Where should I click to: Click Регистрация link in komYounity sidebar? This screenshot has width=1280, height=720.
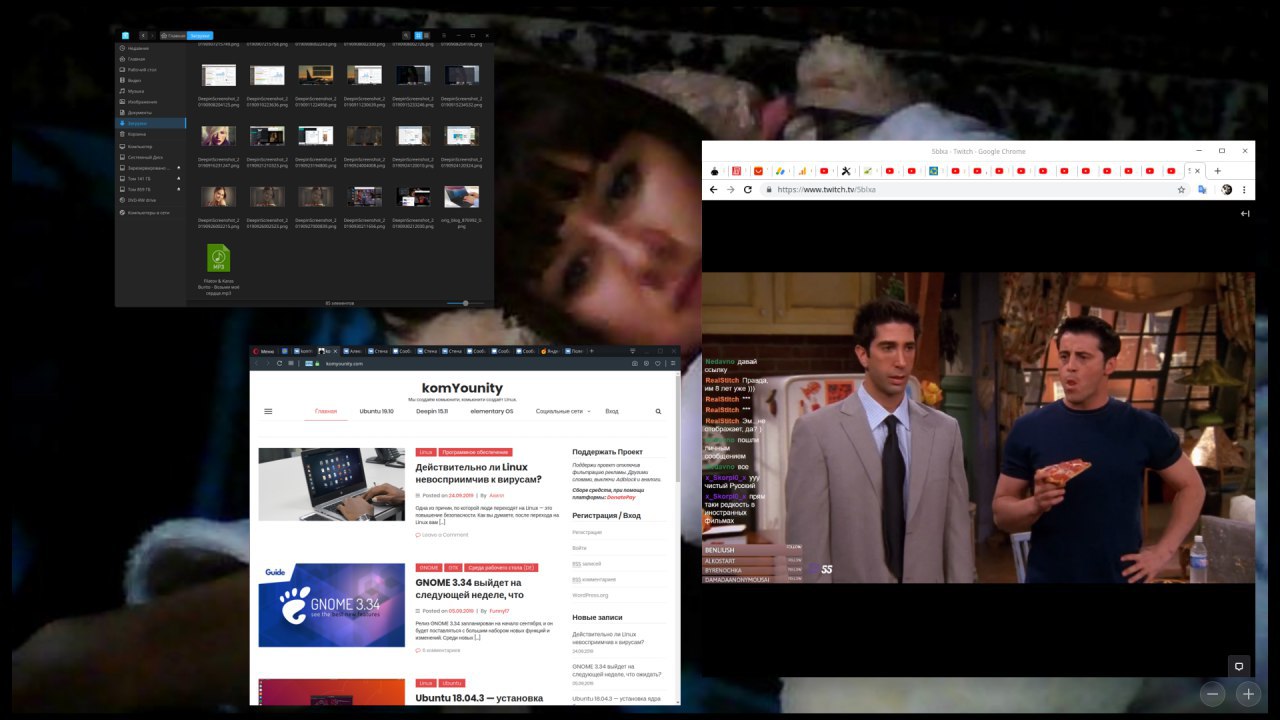click(587, 532)
